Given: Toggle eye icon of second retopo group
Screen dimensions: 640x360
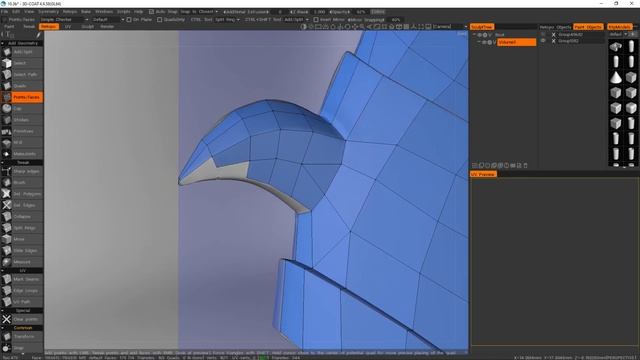Looking at the screenshot, I should coord(543,41).
